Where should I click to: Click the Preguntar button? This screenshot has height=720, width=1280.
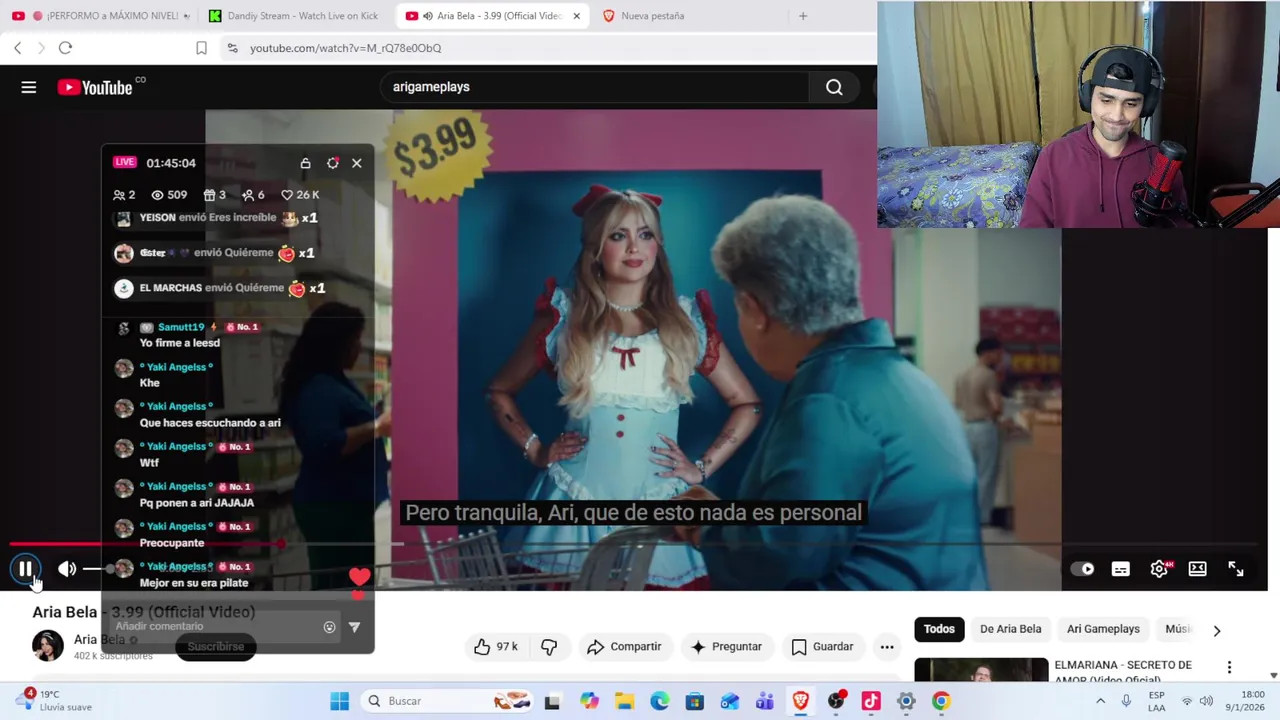[x=726, y=647]
